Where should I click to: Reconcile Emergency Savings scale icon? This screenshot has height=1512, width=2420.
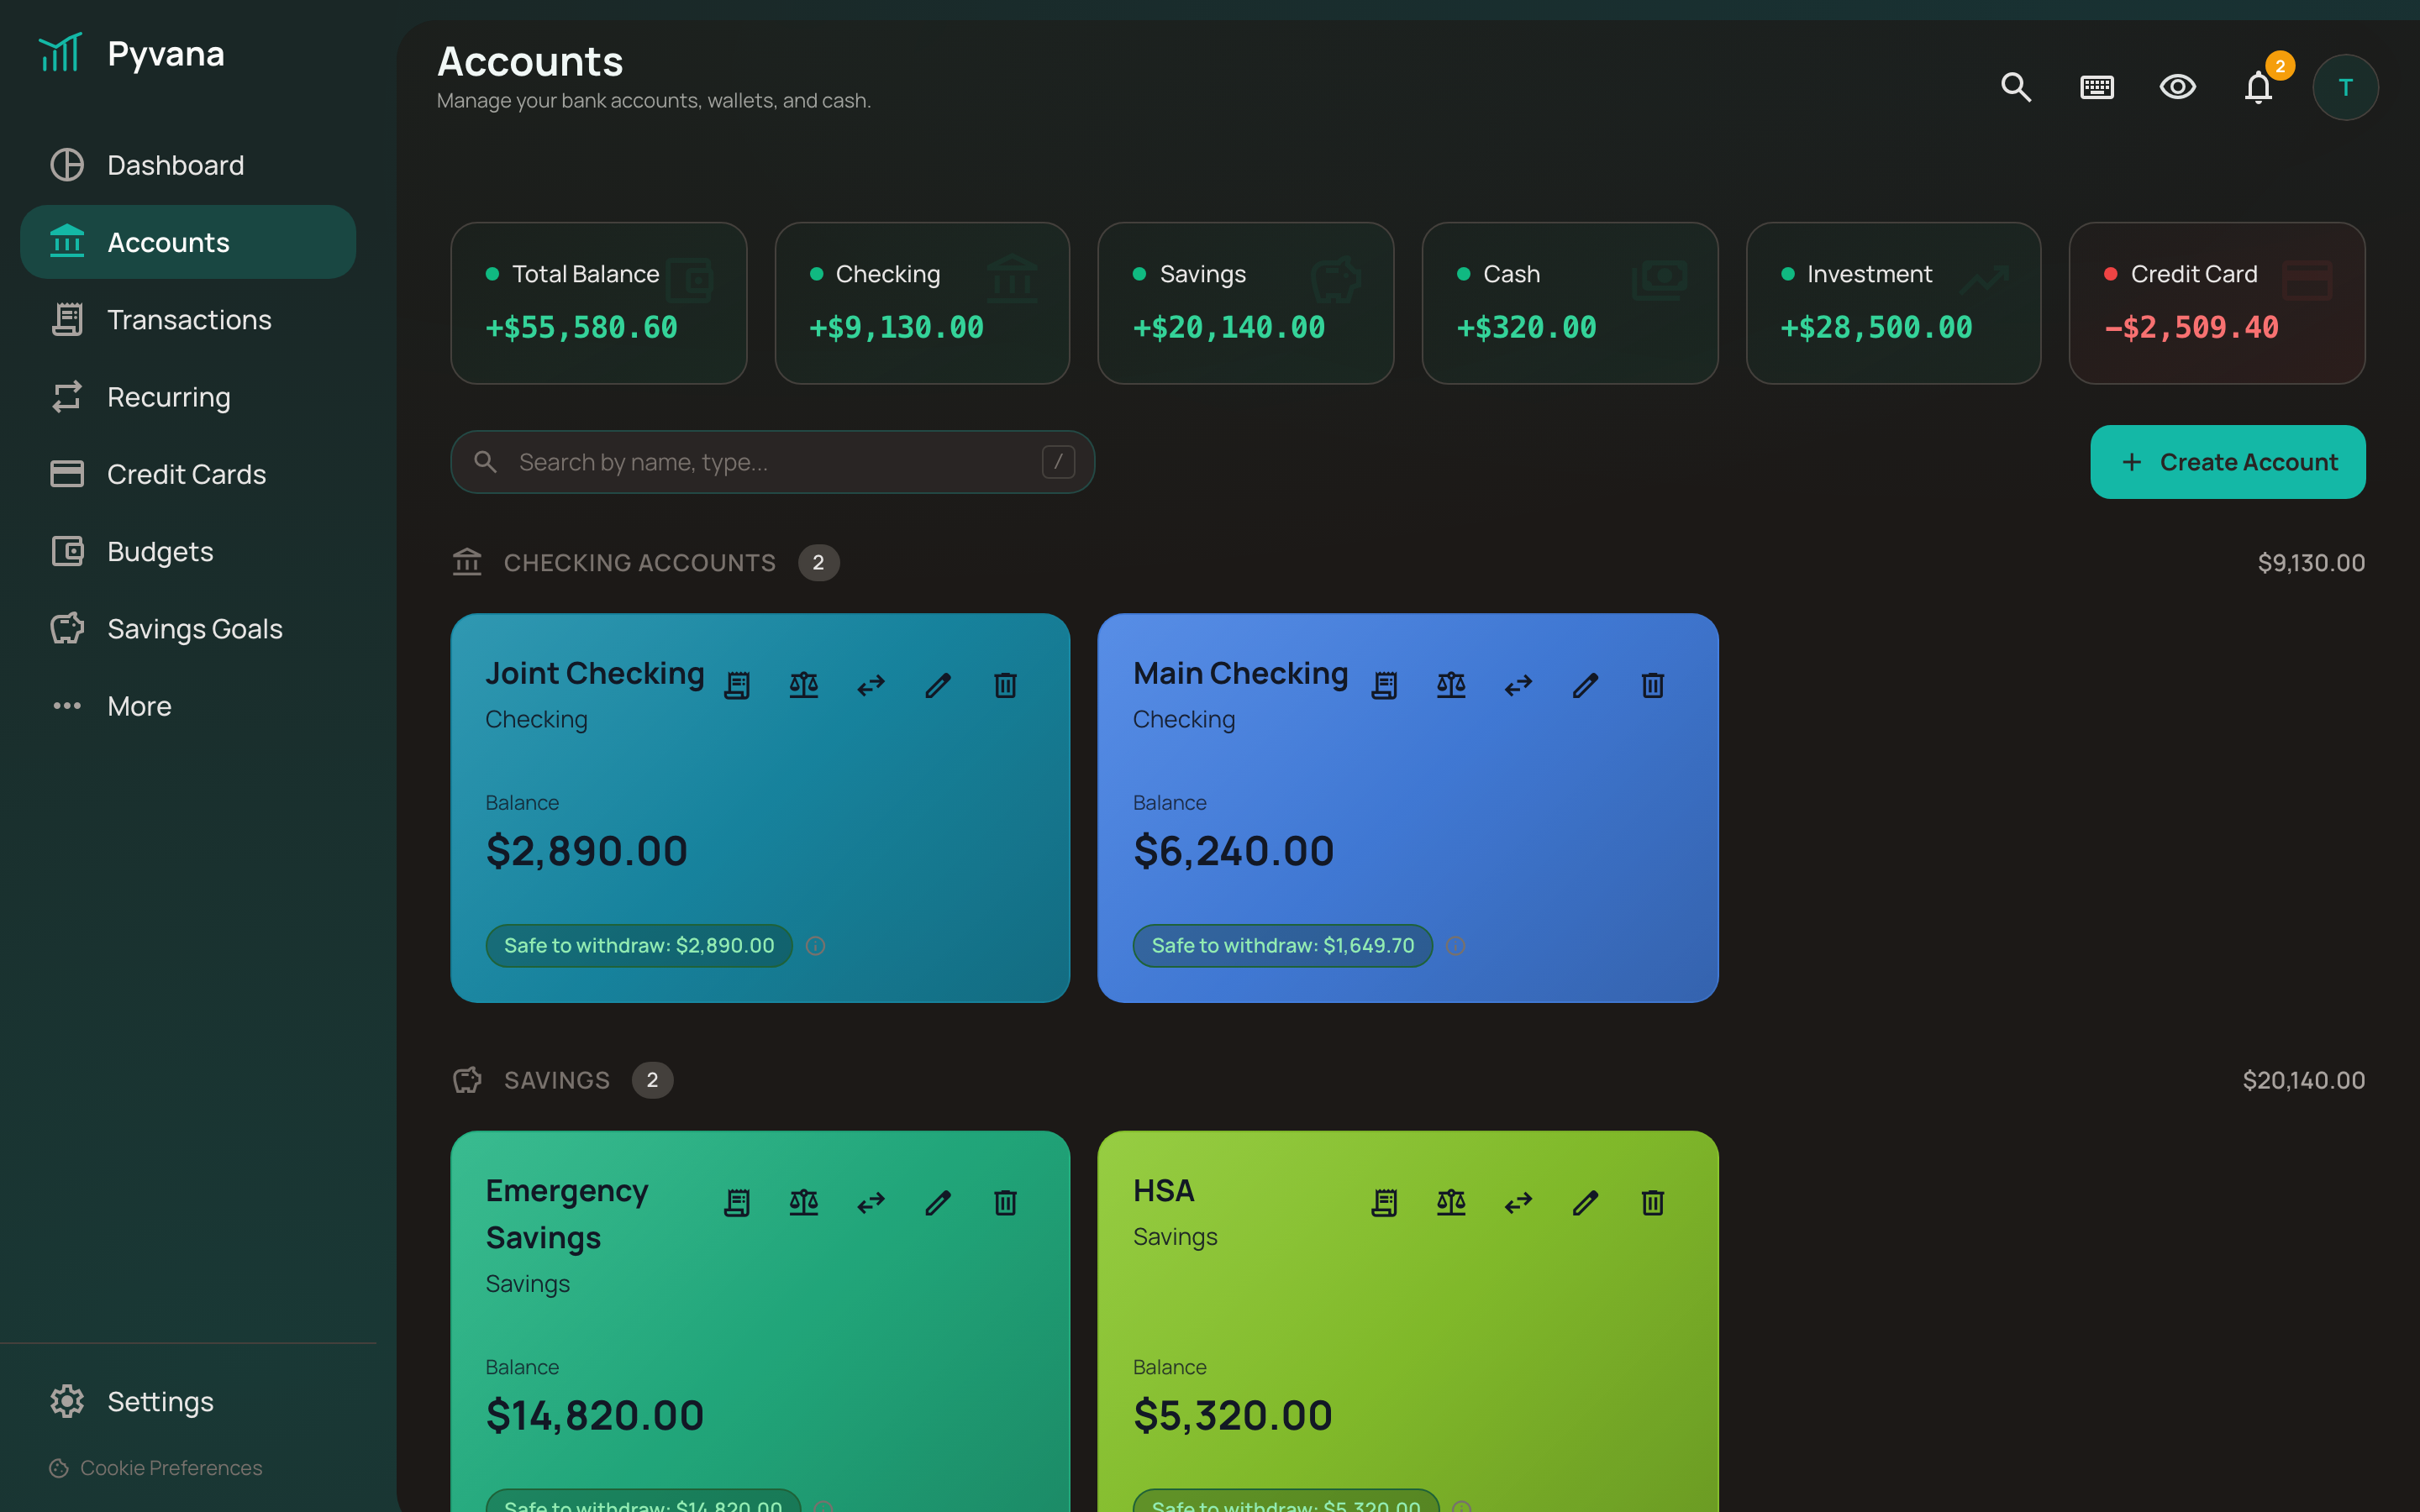tap(804, 1202)
